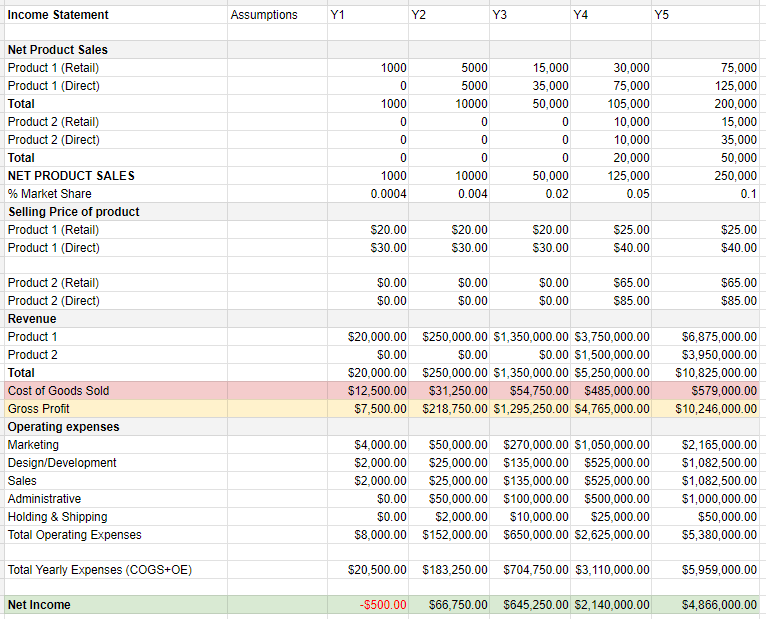Click the $485,000.00 cost of goods cell
Image resolution: width=766 pixels, height=619 pixels.
click(611, 391)
